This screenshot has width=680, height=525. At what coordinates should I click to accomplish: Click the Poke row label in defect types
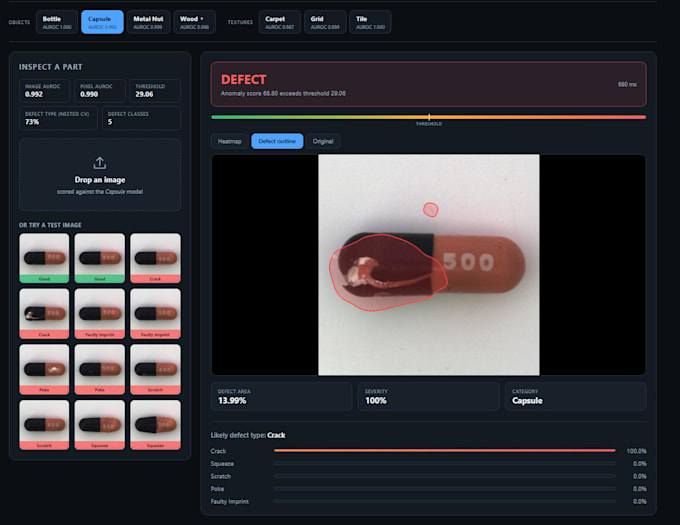(x=217, y=489)
